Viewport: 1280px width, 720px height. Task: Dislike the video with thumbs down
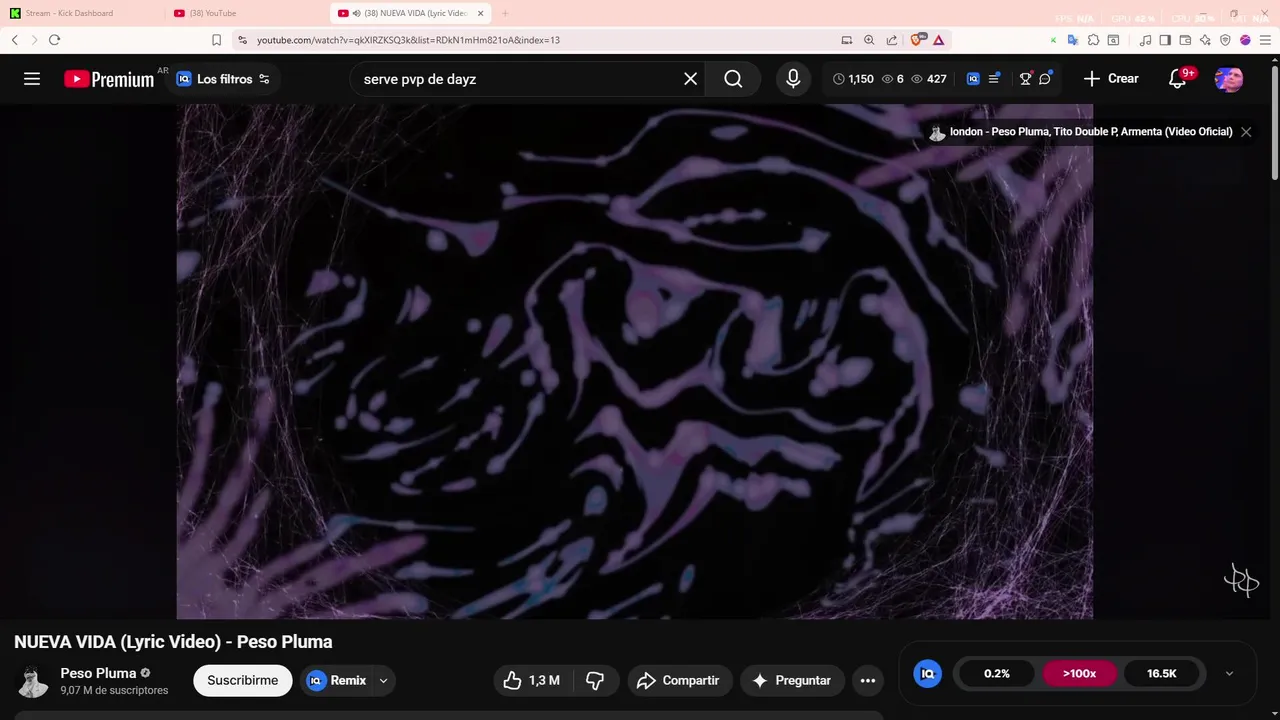(x=595, y=681)
